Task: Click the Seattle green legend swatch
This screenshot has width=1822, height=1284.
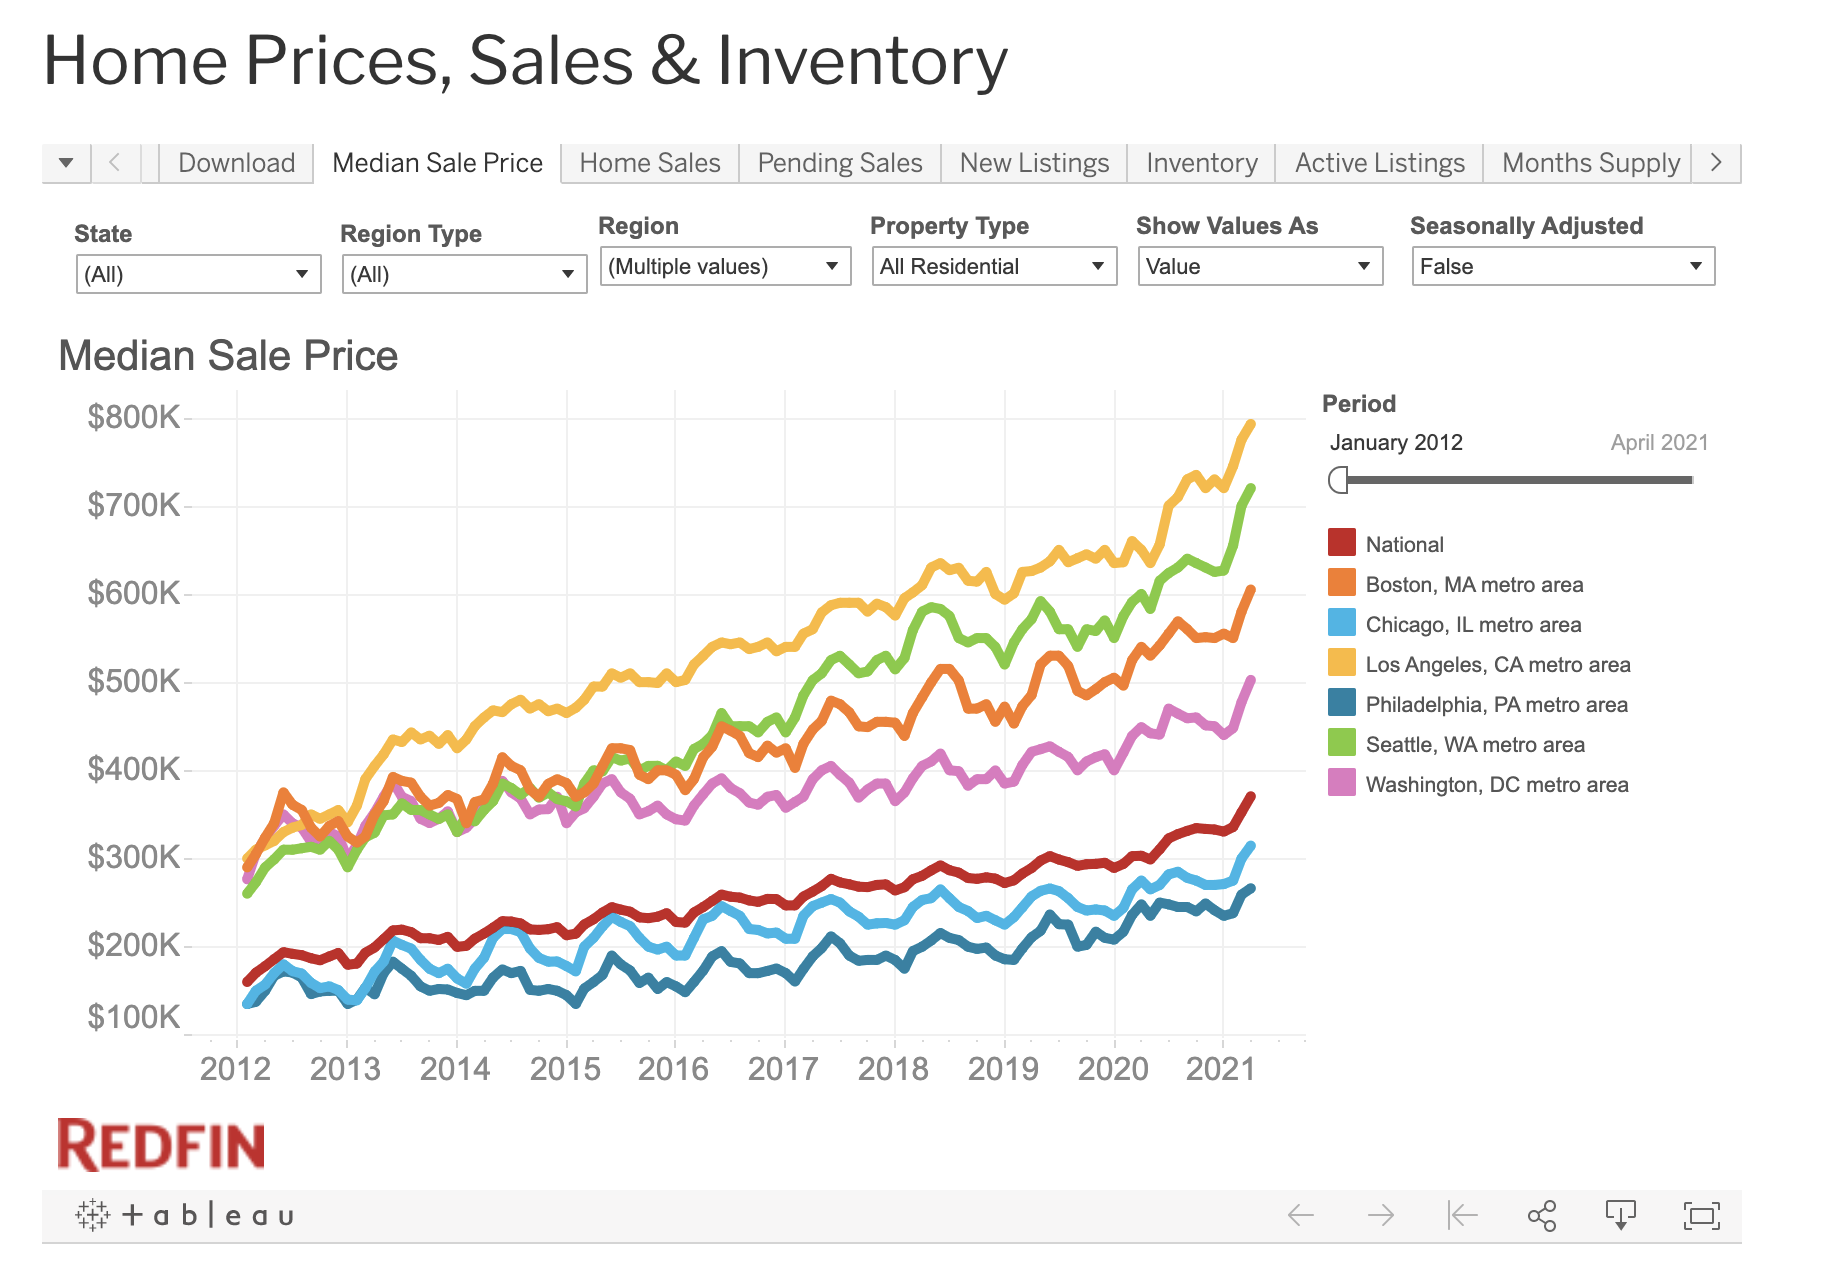Action: coord(1342,743)
